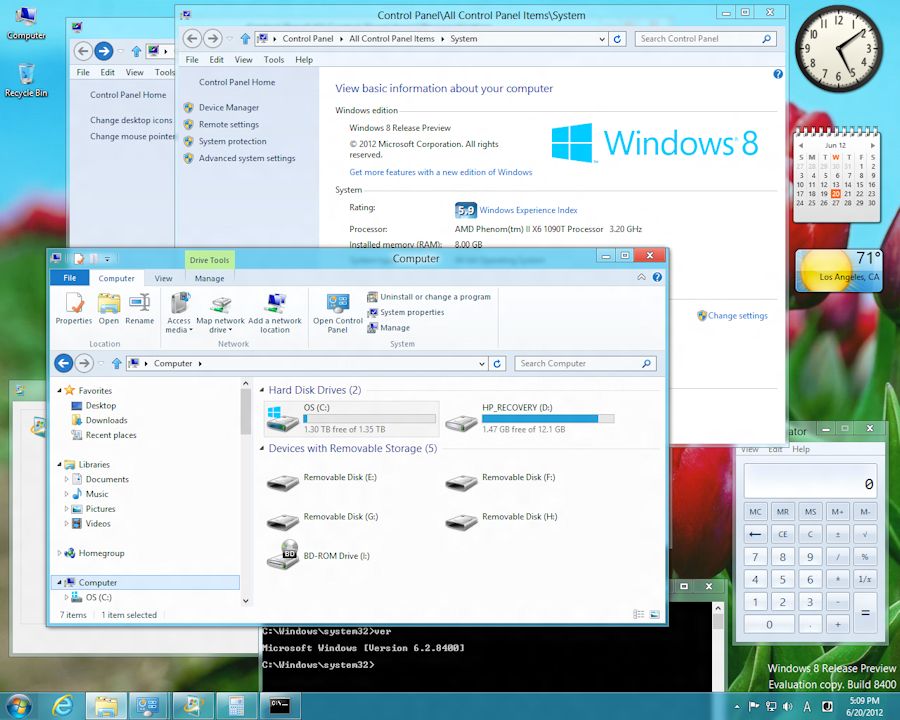Click the 7 key in Calculator

755,556
